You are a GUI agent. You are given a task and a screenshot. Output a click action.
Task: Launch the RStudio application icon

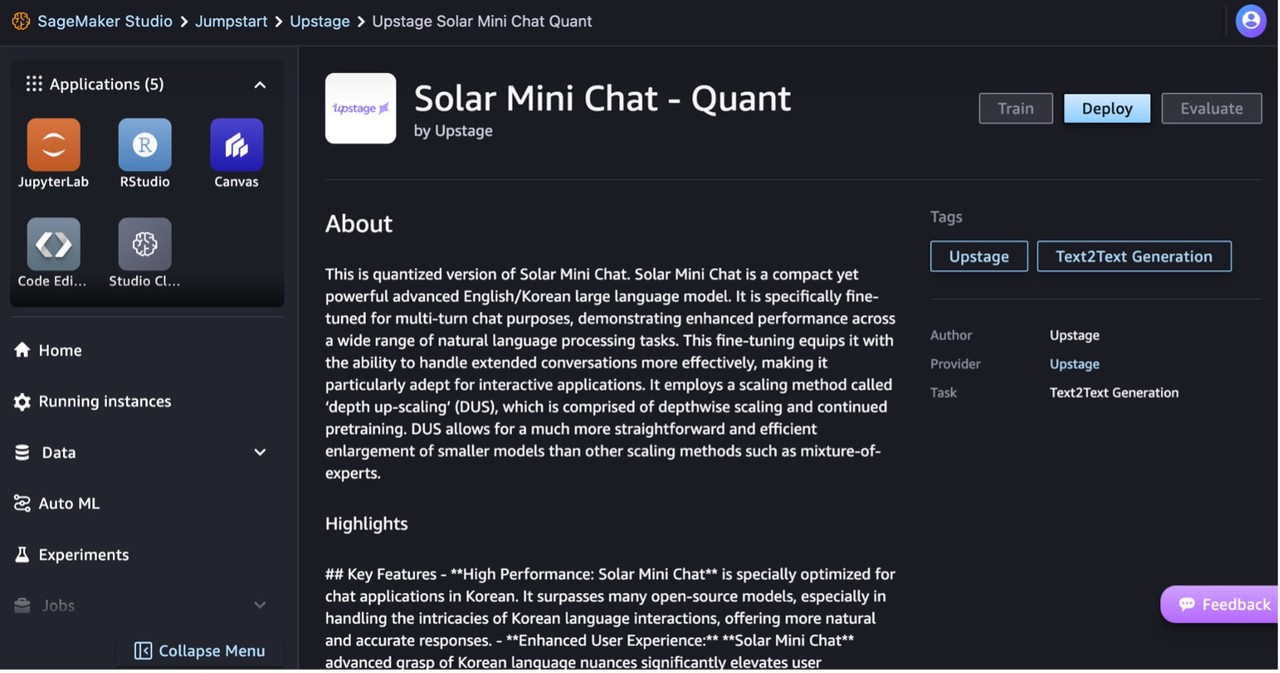coord(145,145)
